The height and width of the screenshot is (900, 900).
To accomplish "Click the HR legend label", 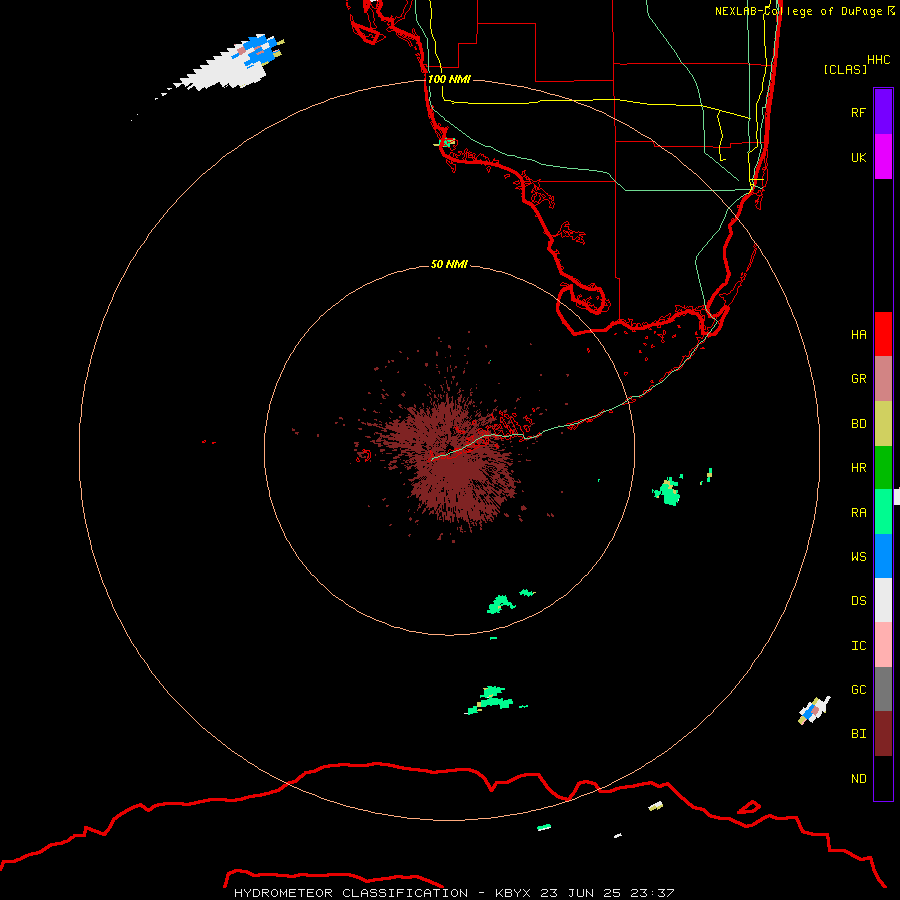I will pyautogui.click(x=858, y=468).
